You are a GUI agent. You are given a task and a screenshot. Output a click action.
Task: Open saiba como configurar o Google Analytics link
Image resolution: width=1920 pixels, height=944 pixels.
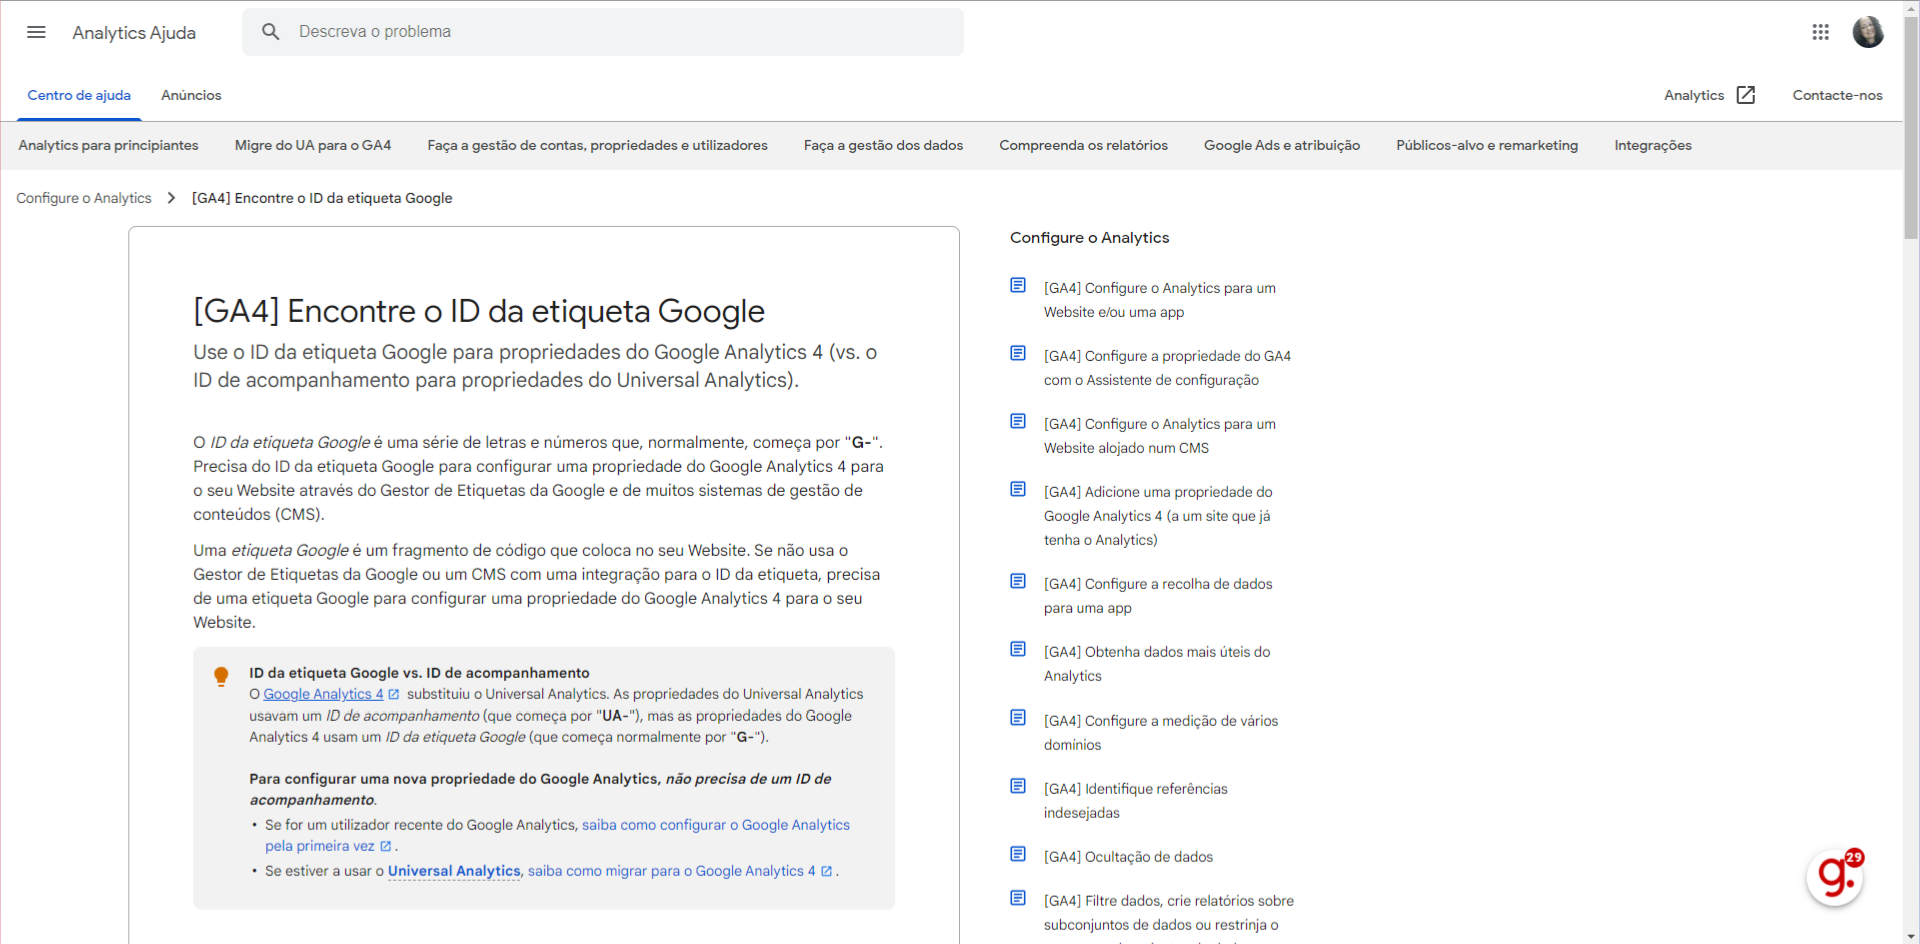tap(716, 825)
